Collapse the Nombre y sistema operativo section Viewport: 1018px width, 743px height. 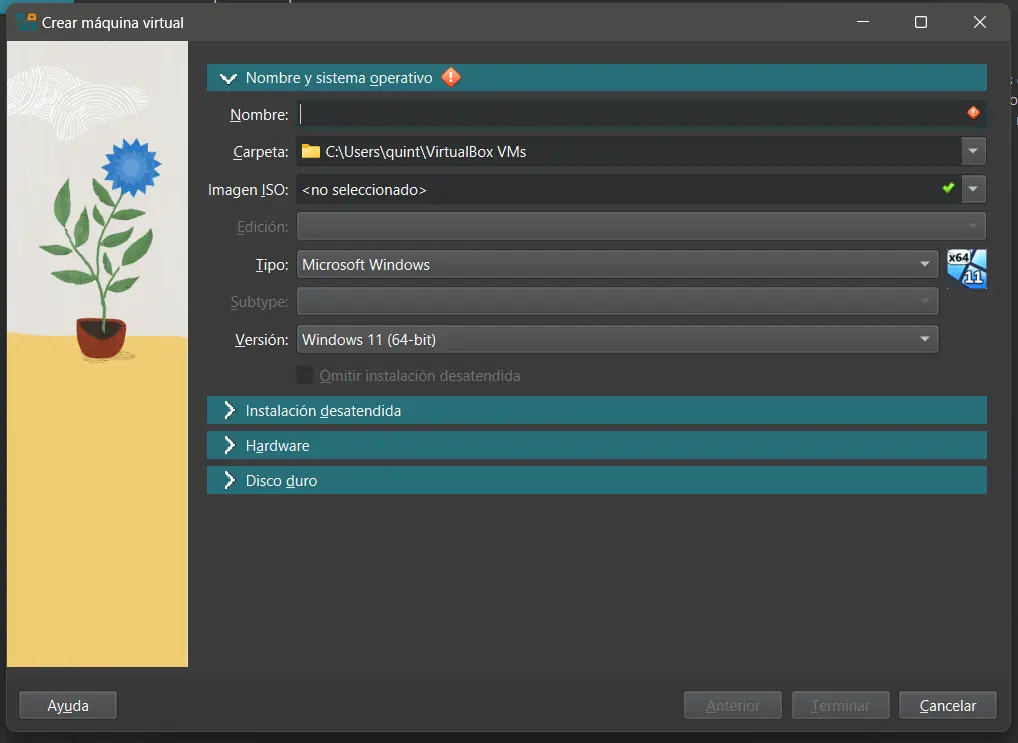point(229,78)
